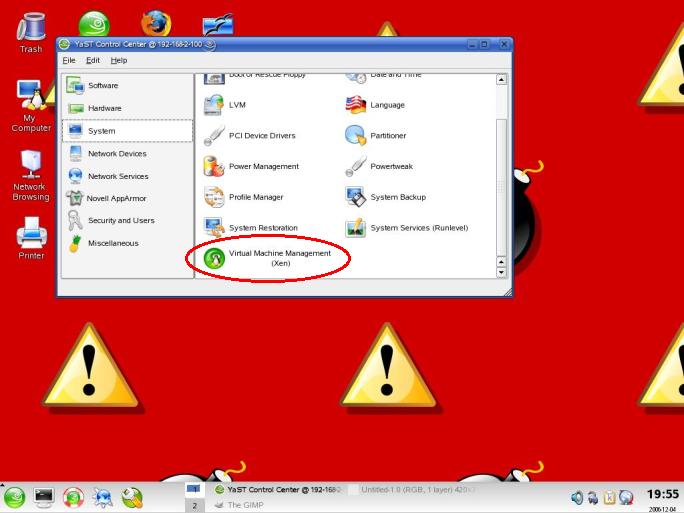
Task: Open PCI Device Drivers module
Action: 250,136
